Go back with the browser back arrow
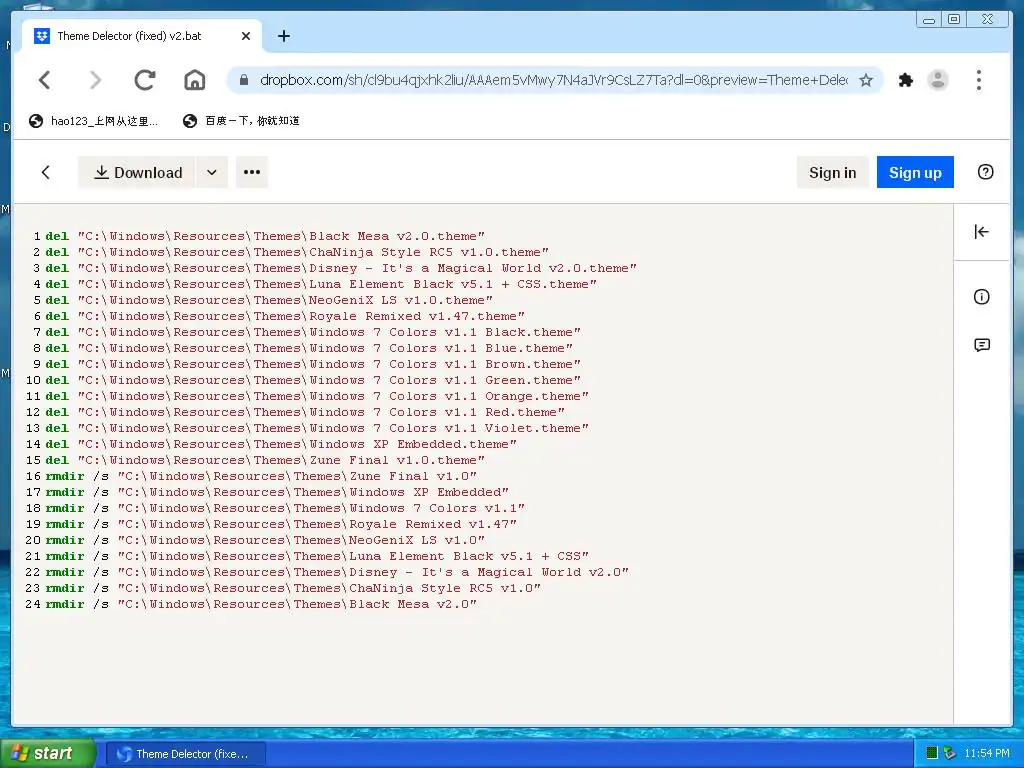The image size is (1024, 768). coord(44,80)
